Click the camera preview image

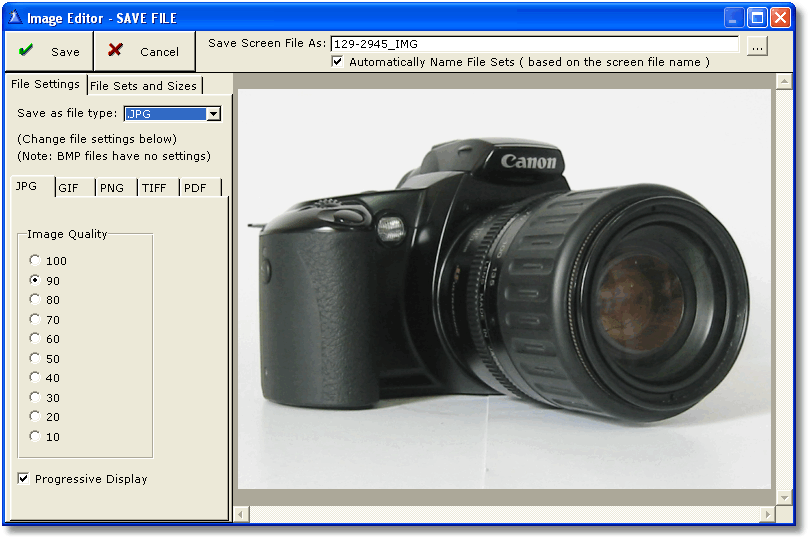point(504,289)
